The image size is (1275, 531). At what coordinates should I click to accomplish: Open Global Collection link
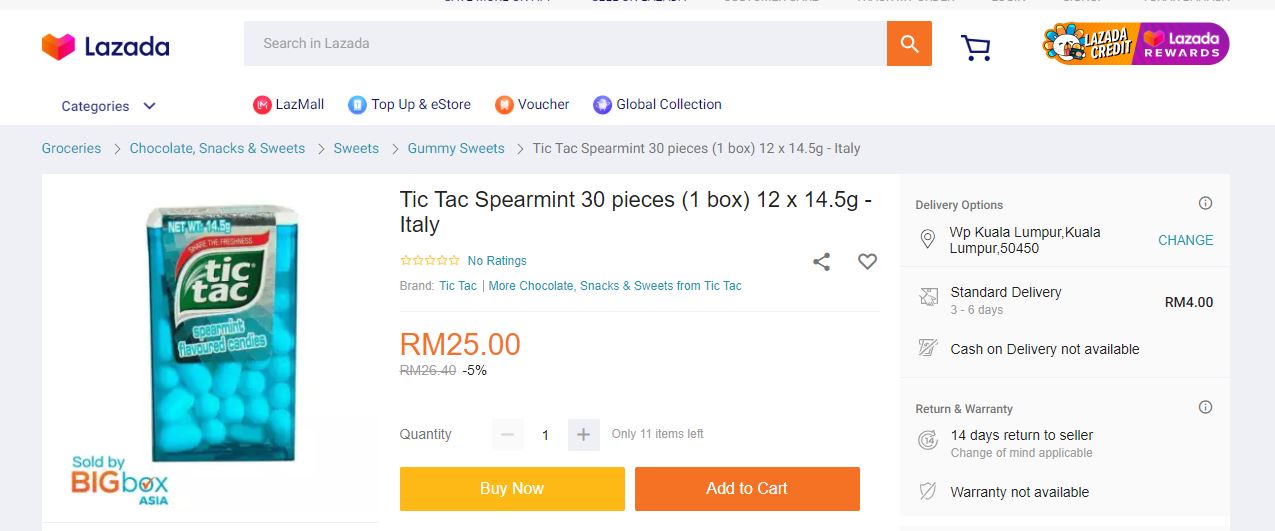click(x=657, y=104)
